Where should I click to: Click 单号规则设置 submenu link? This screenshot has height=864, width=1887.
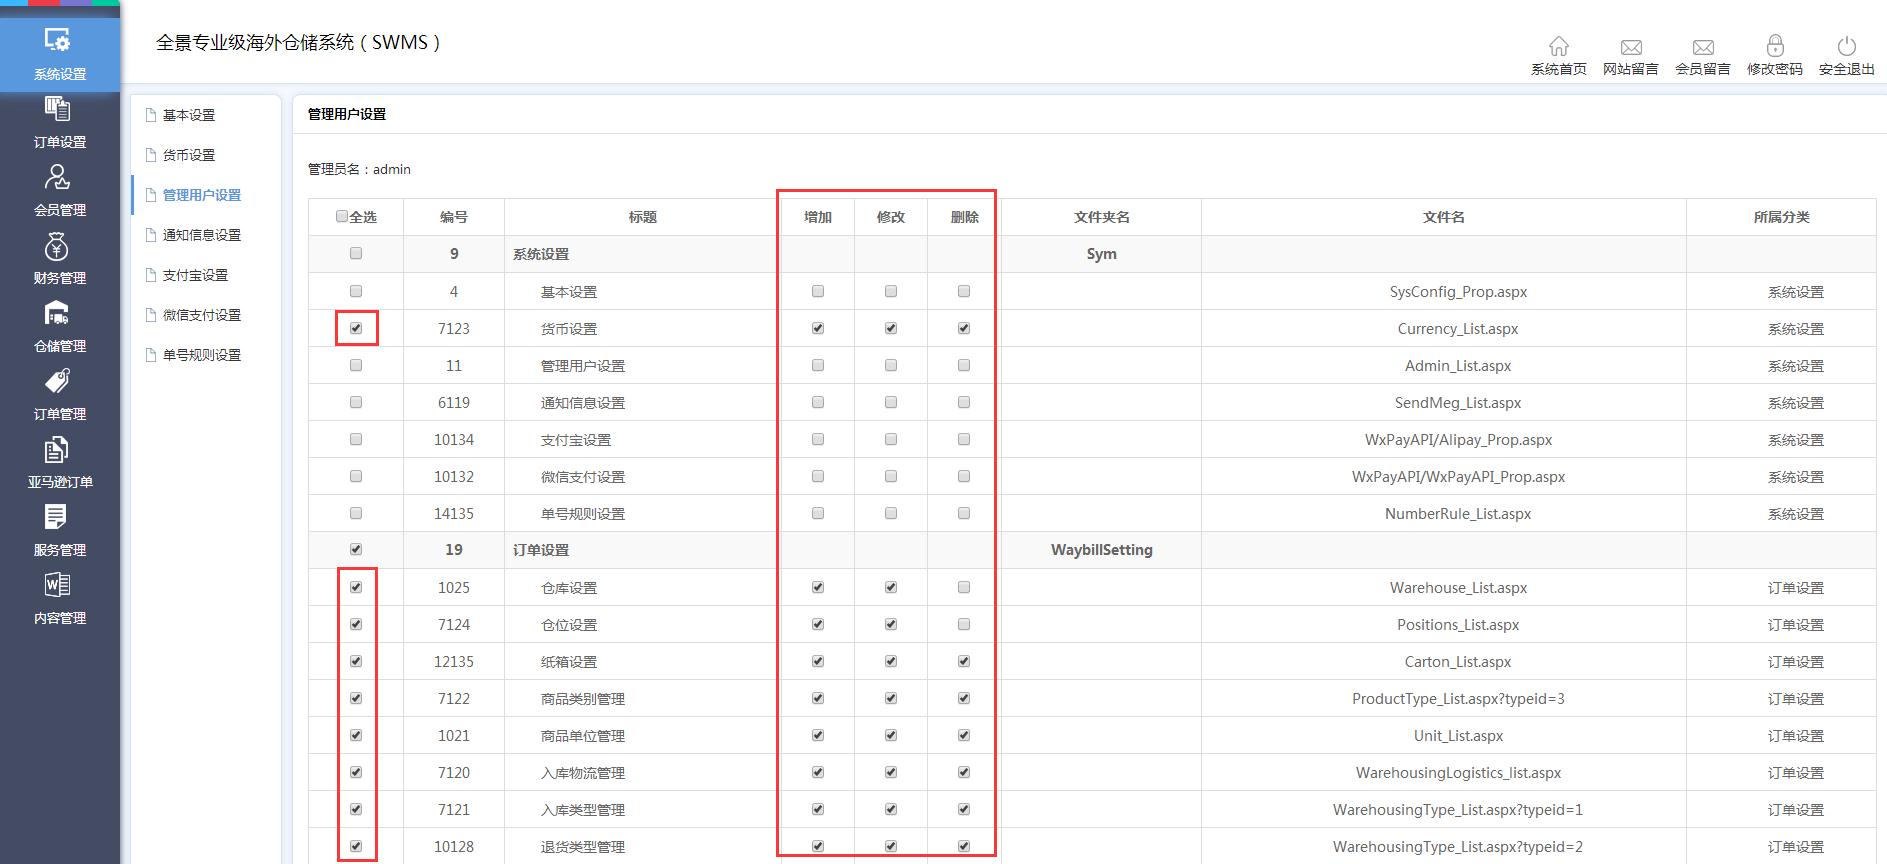(202, 355)
